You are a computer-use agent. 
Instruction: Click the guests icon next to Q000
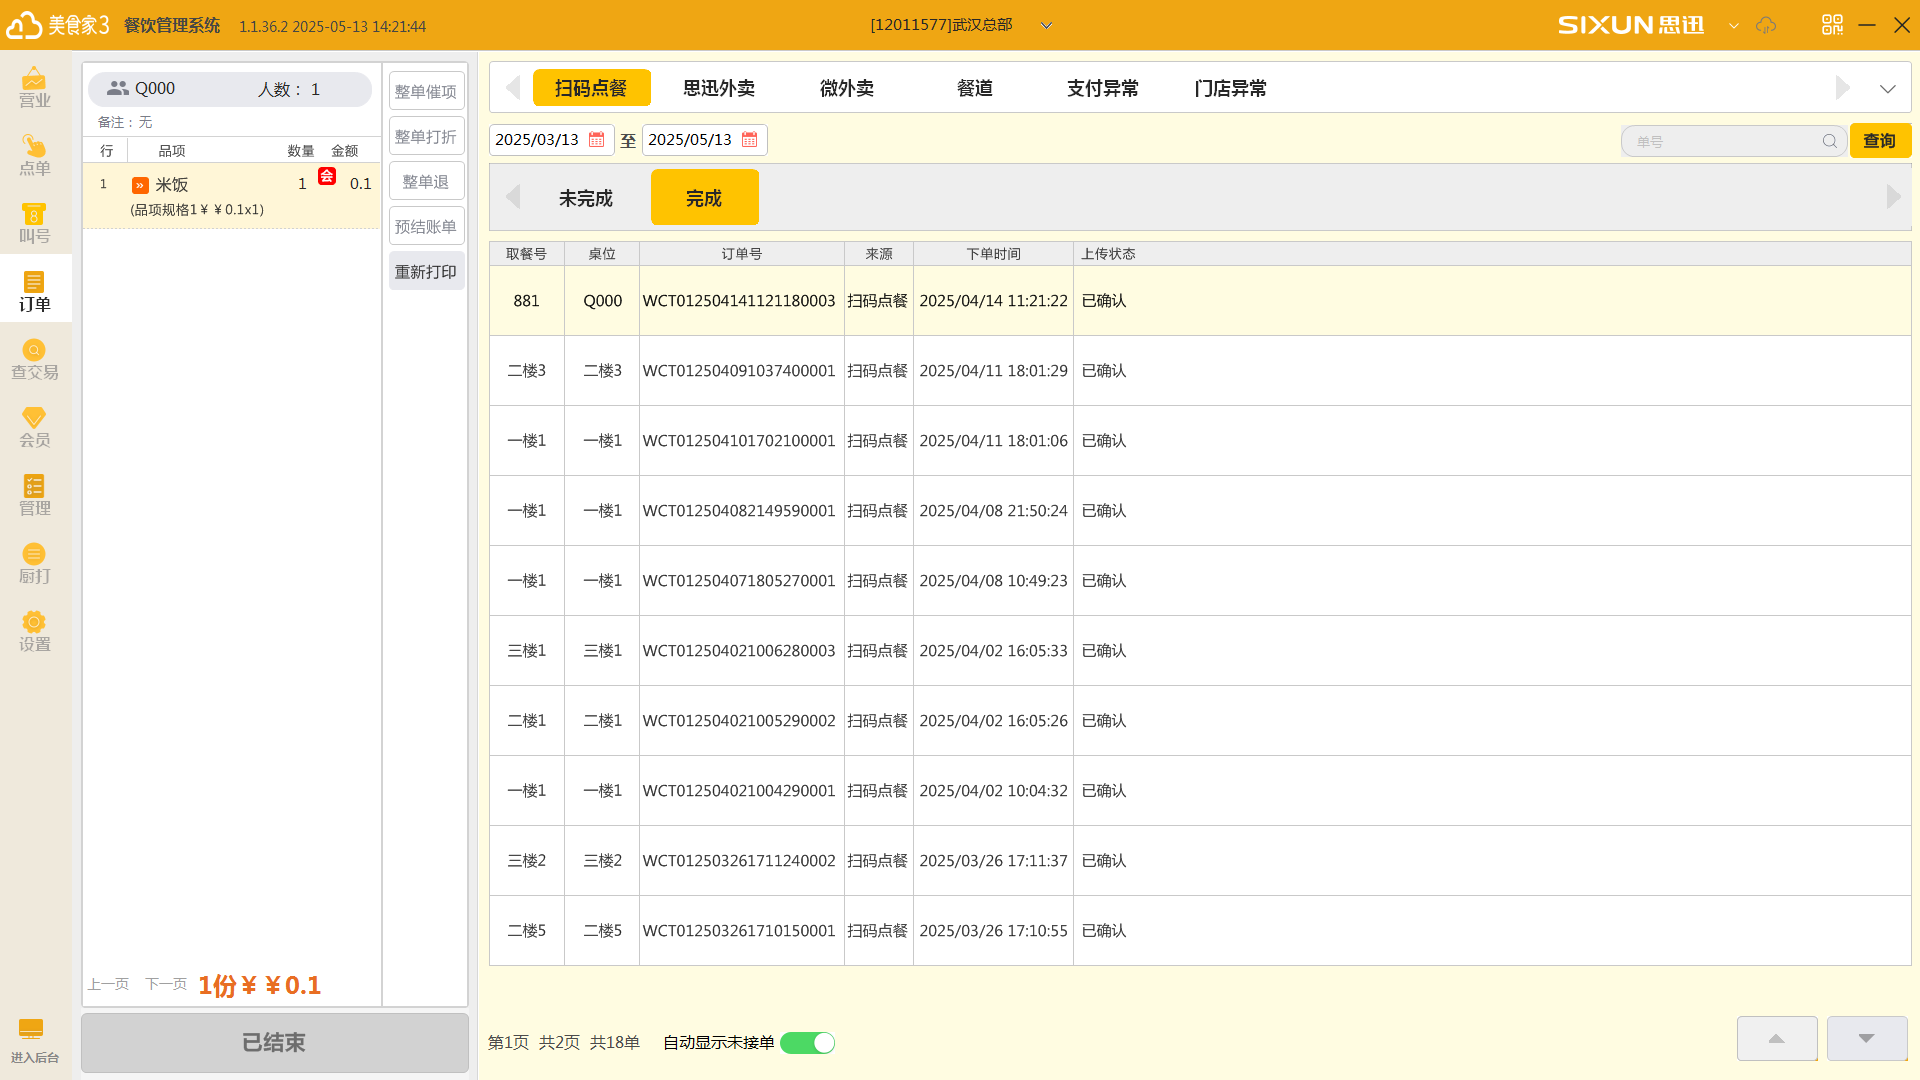pos(118,88)
